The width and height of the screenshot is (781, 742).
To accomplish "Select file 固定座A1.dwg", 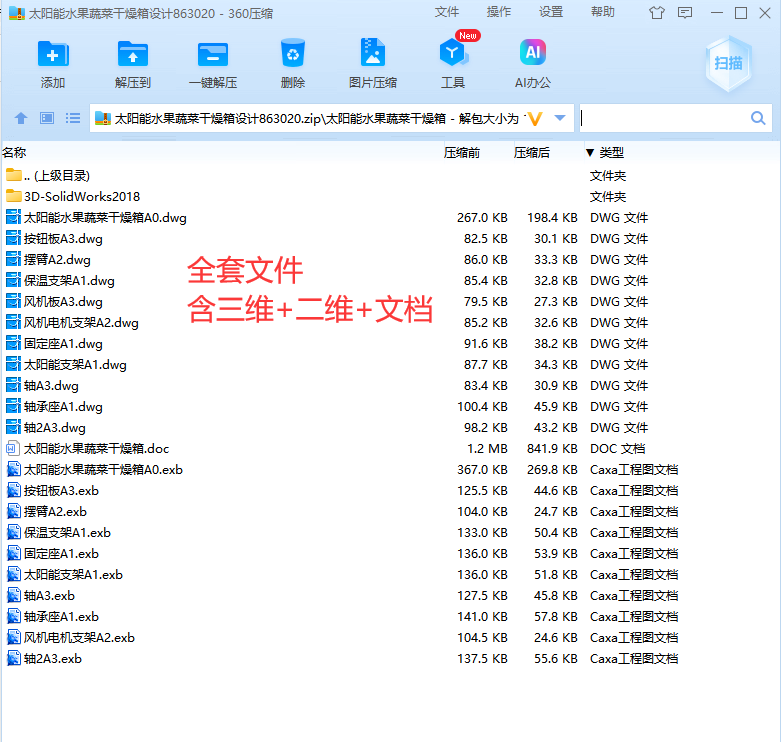I will pos(63,344).
